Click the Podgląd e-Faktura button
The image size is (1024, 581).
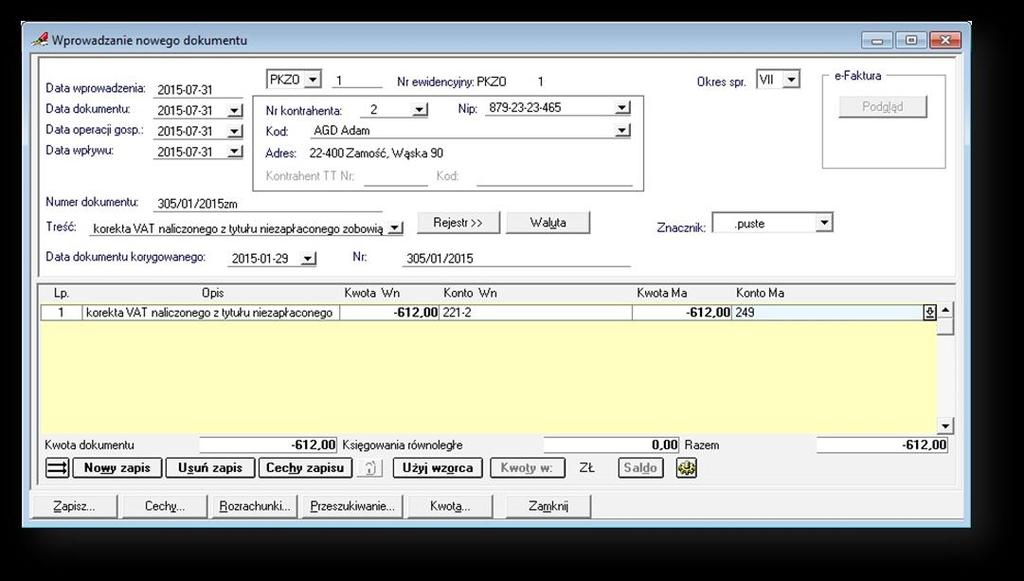(x=882, y=106)
